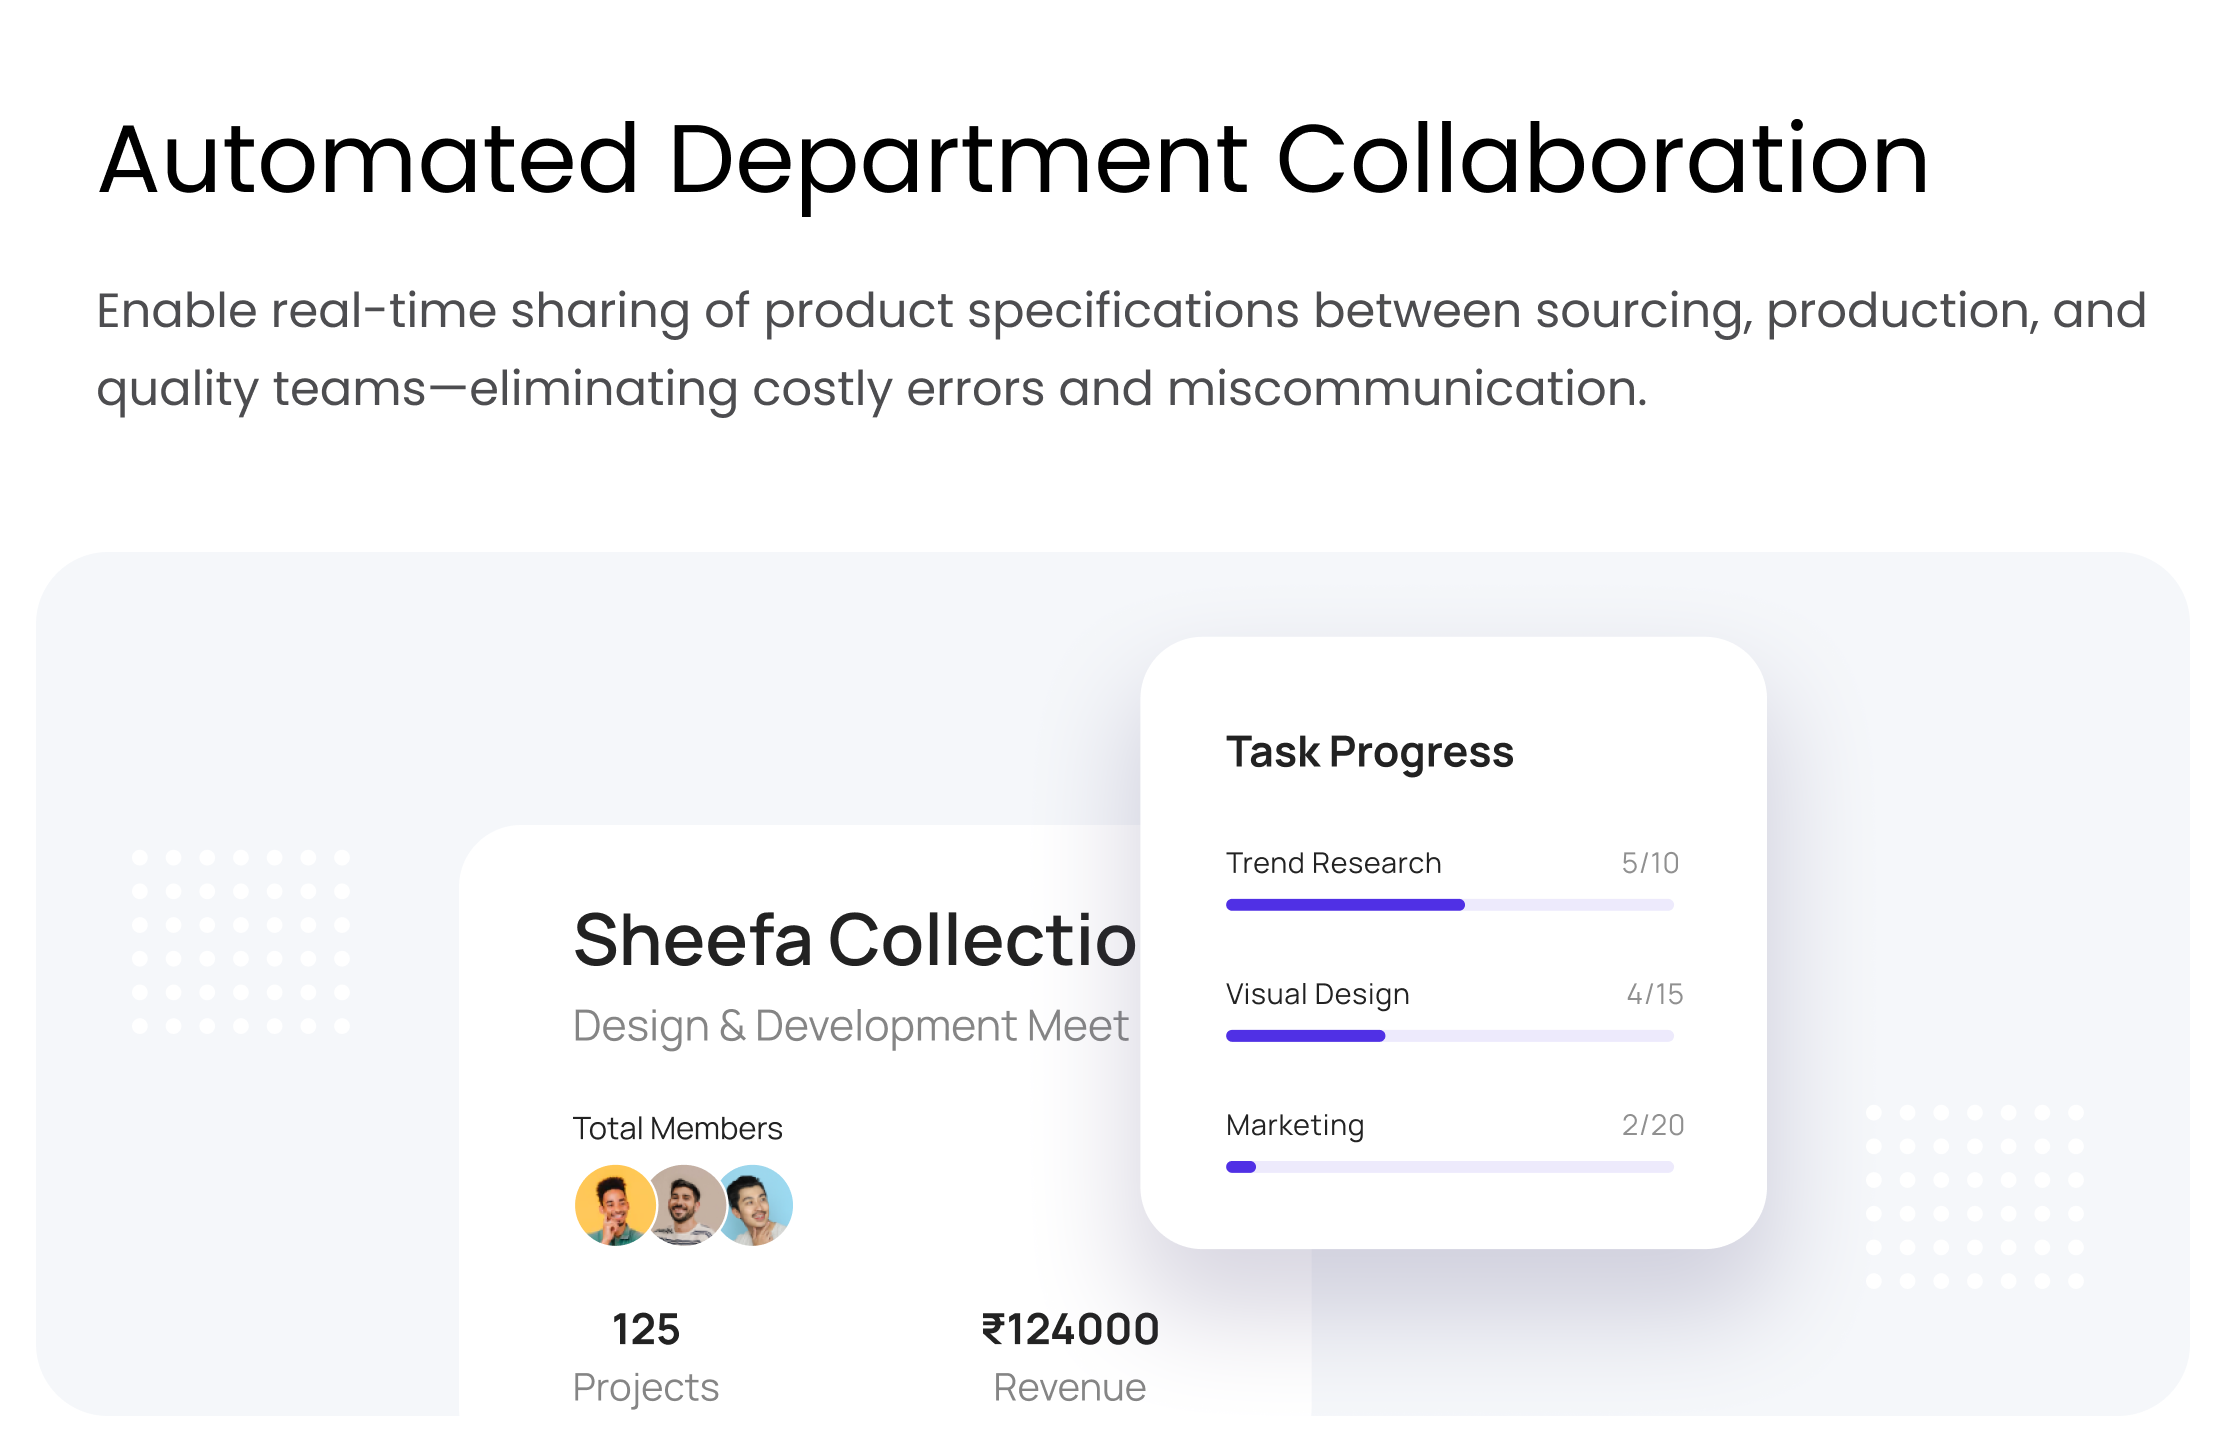Click the Marketing task label
The height and width of the screenshot is (1452, 2226).
coord(1294,1125)
